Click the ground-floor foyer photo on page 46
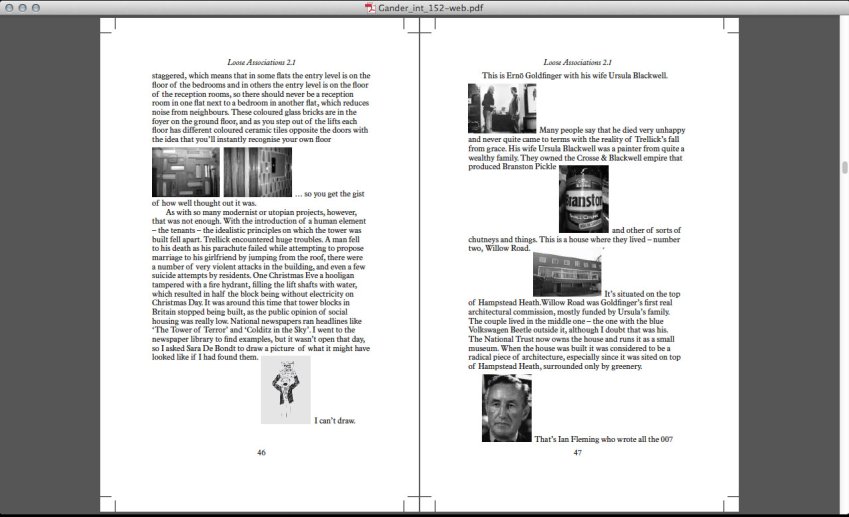Image resolution: width=849 pixels, height=517 pixels. tap(186, 172)
